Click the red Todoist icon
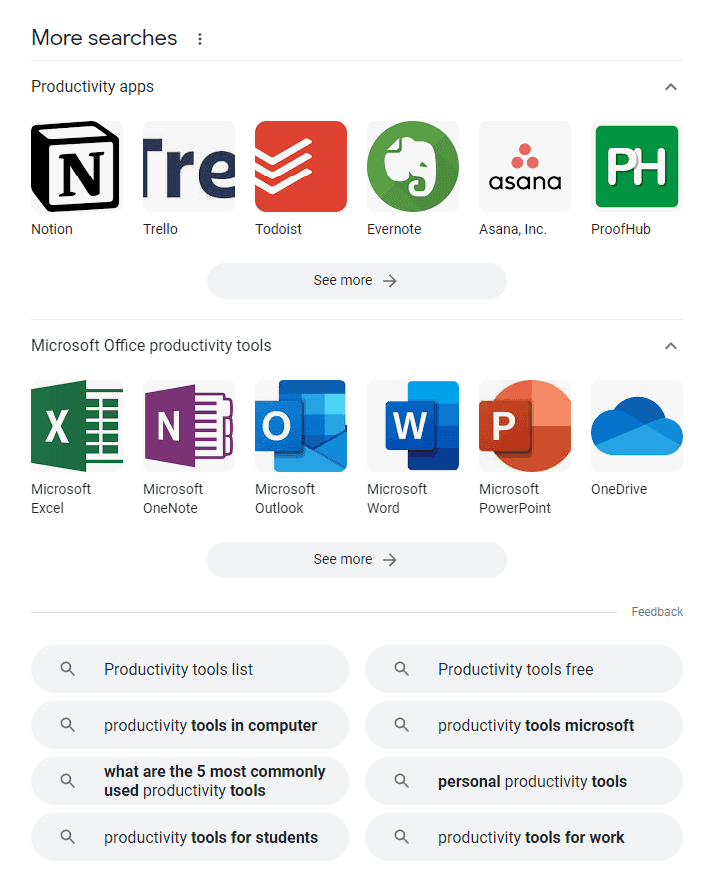Image resolution: width=709 pixels, height=881 pixels. point(301,166)
